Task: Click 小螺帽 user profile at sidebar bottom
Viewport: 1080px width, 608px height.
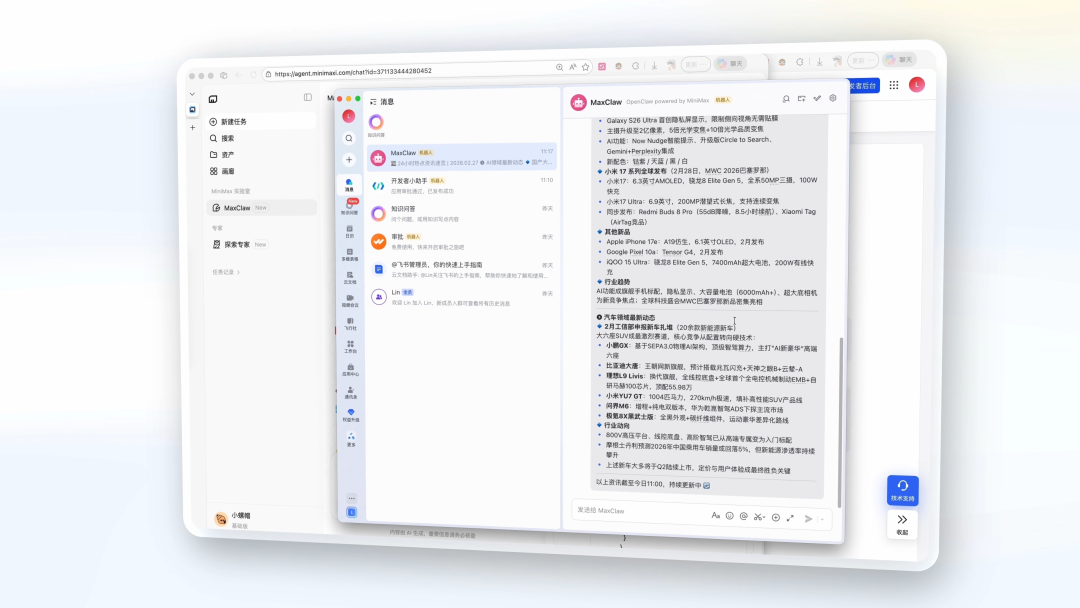Action: tap(234, 519)
